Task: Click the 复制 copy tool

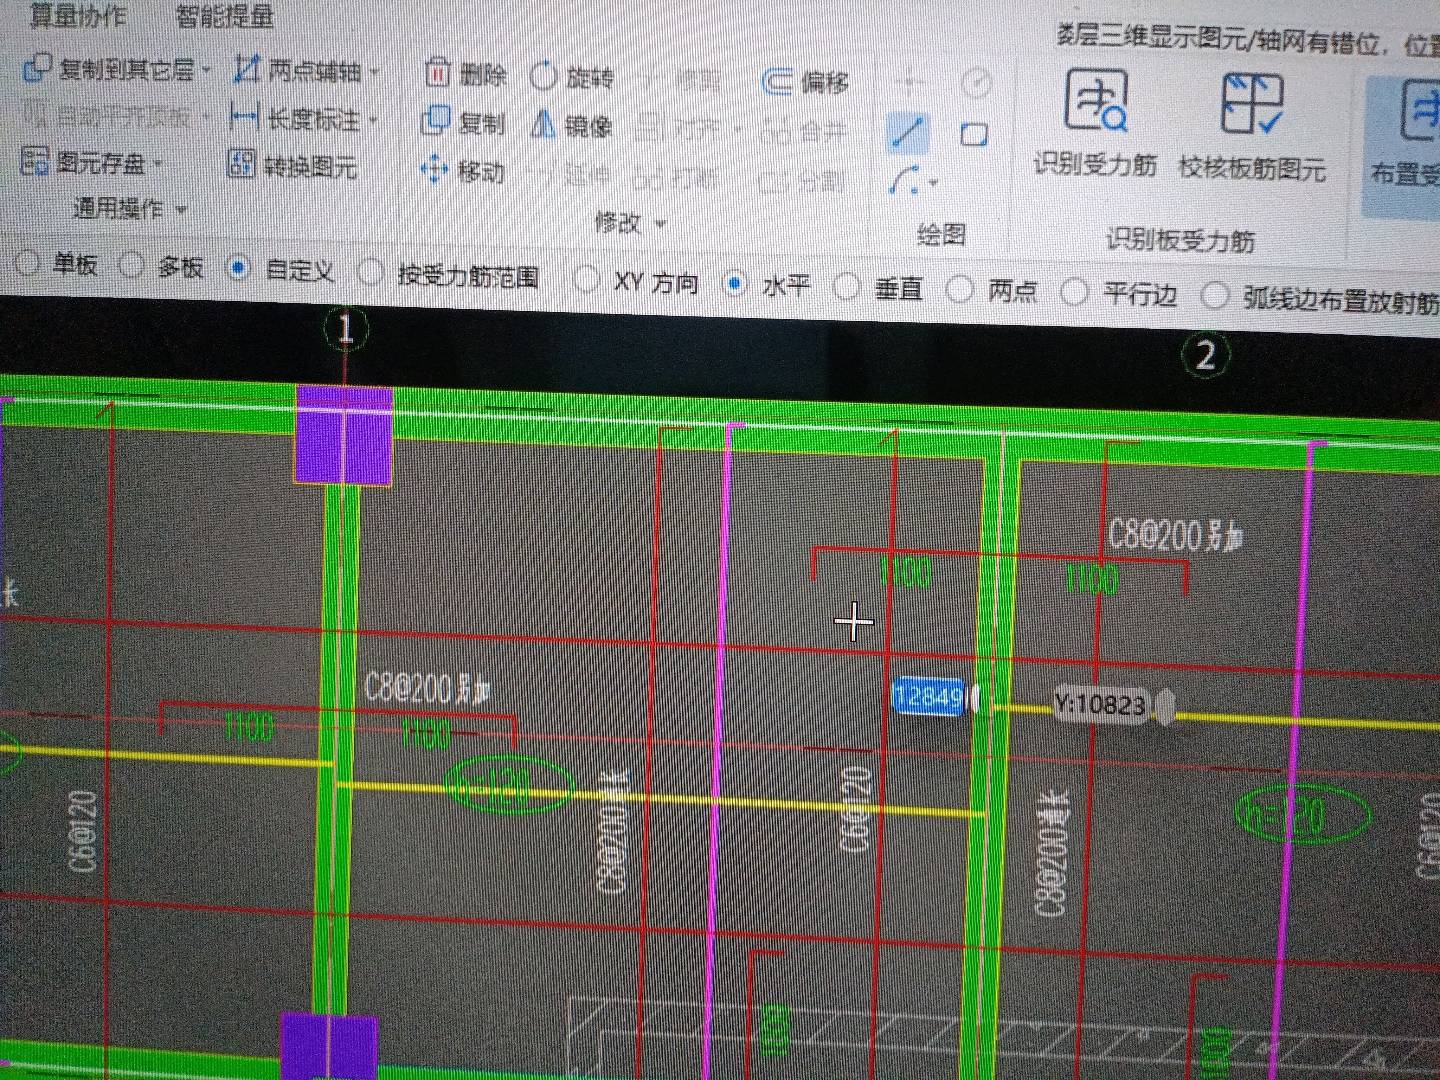Action: (463, 122)
